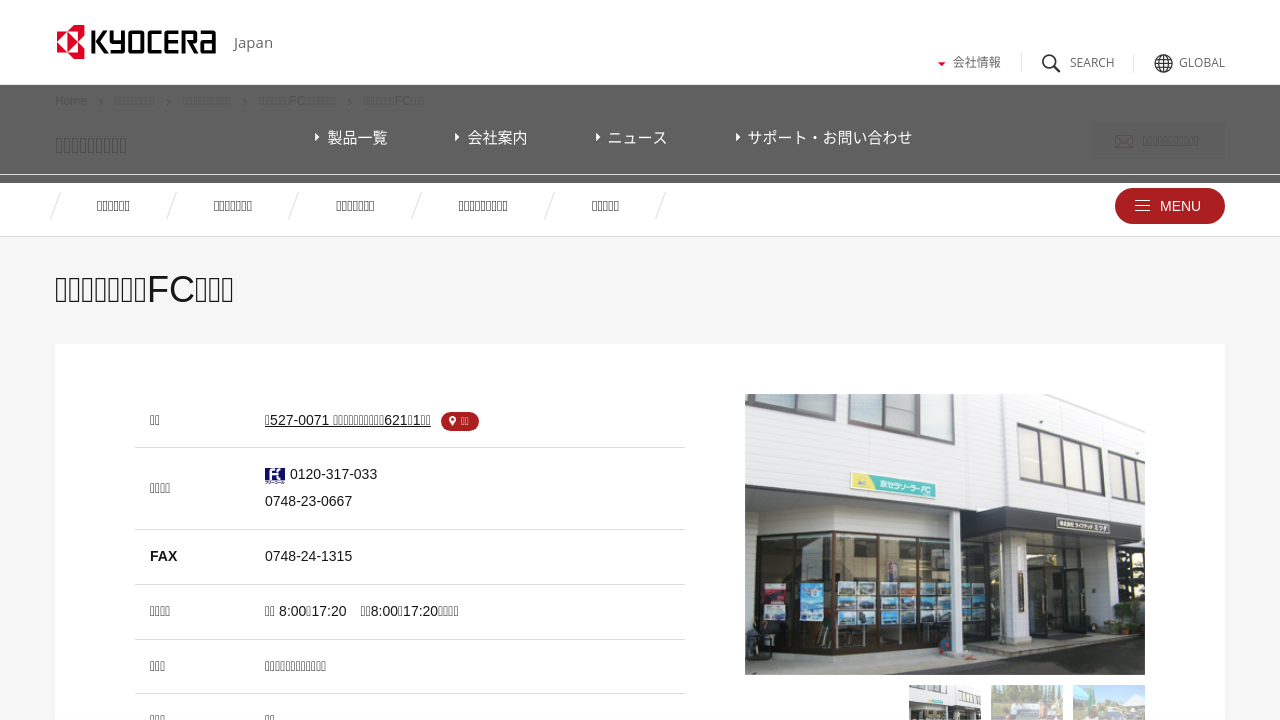
Task: Select the third photo thumbnail
Action: coord(1108,702)
